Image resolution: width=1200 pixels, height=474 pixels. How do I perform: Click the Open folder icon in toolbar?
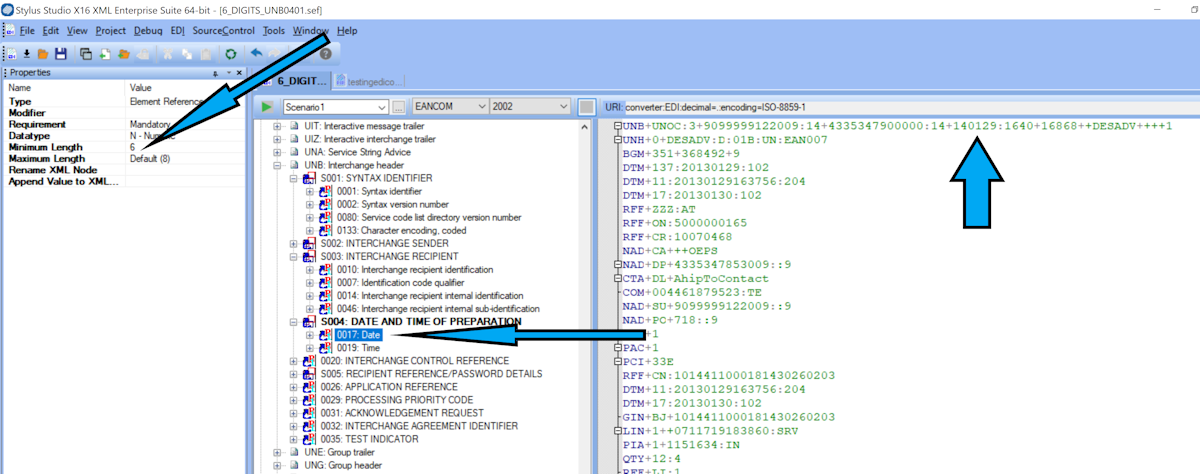[42, 53]
